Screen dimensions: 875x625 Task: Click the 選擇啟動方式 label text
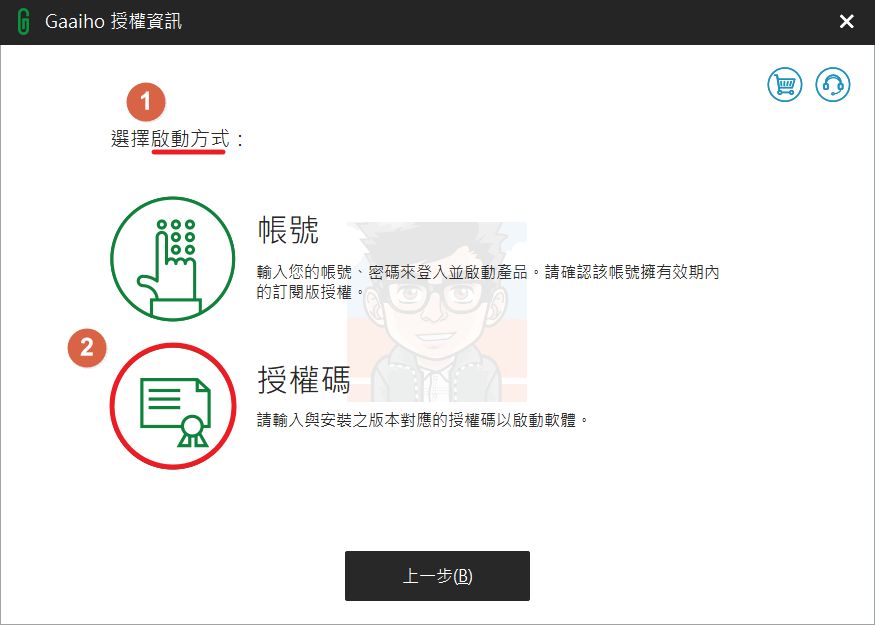[x=177, y=139]
